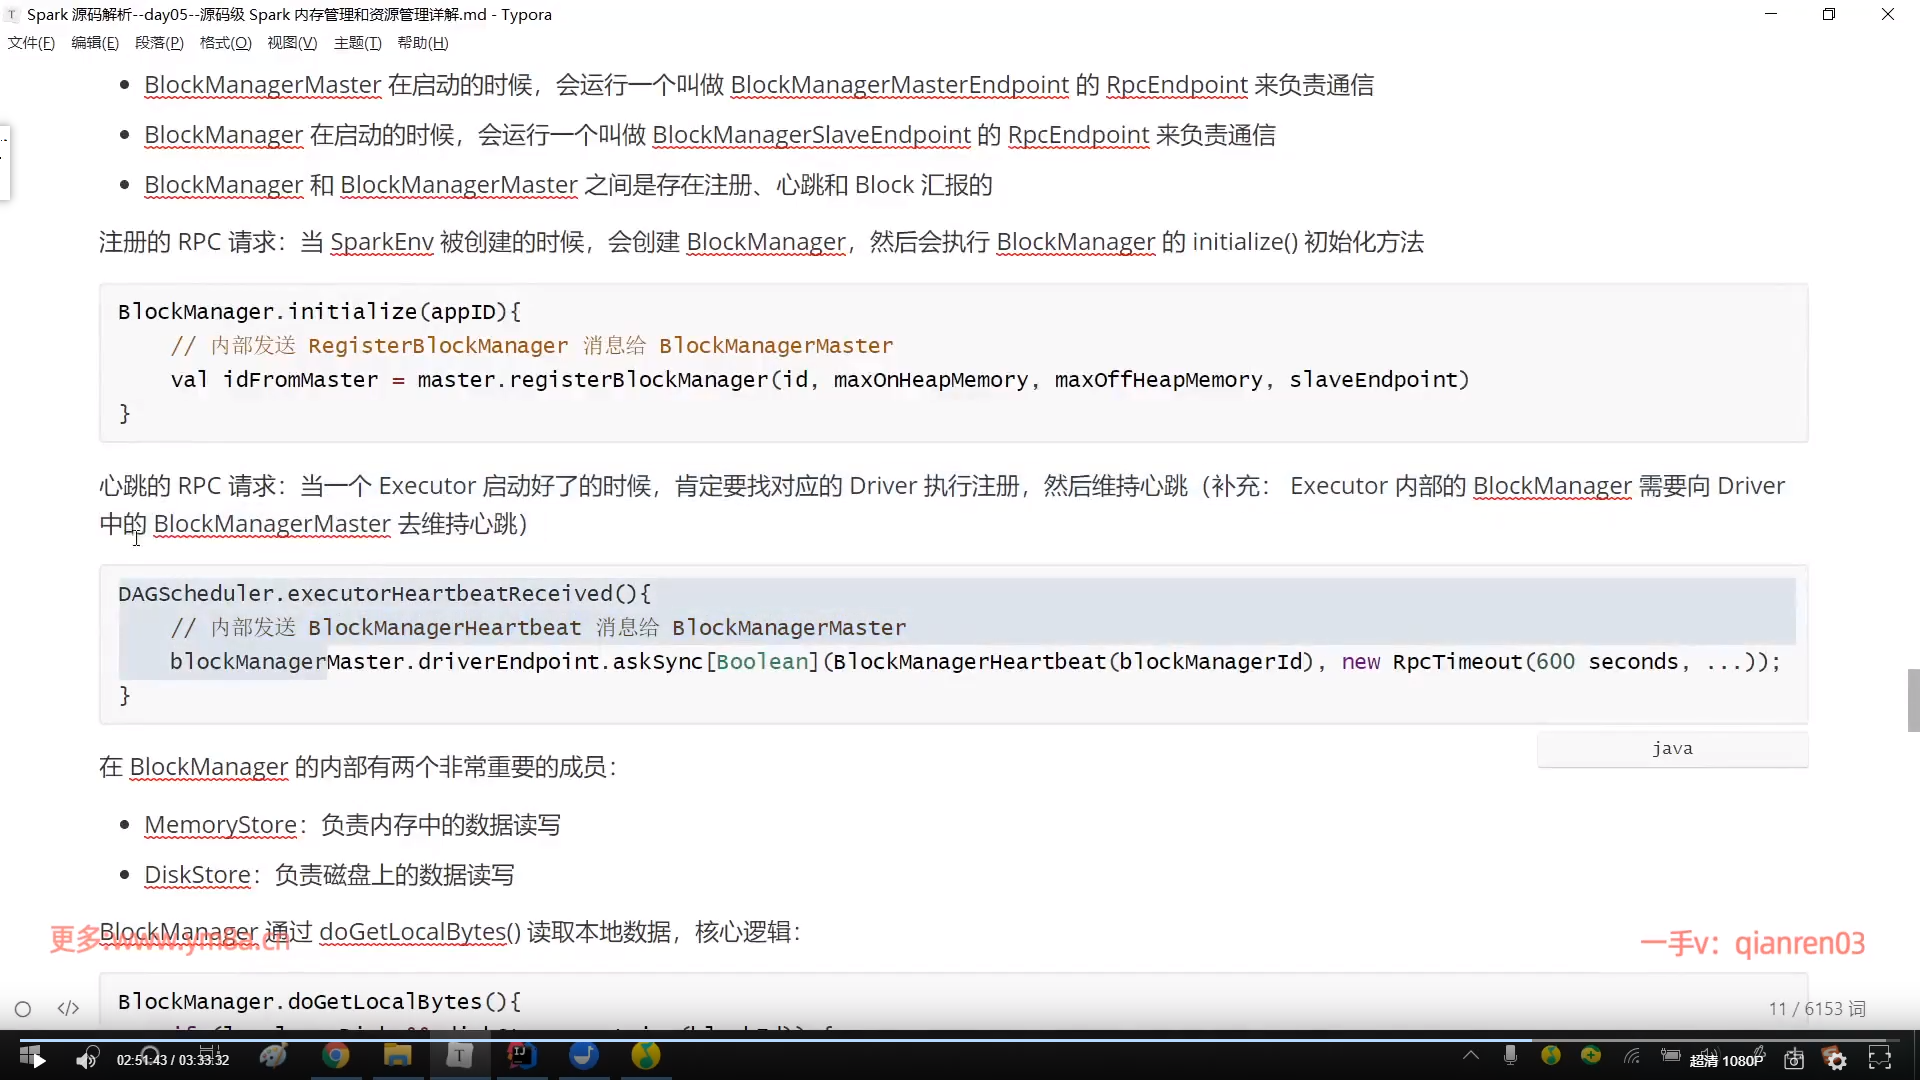Enter fullscreen with the corner brackets icon
This screenshot has height=1080, width=1920.
1880,1059
